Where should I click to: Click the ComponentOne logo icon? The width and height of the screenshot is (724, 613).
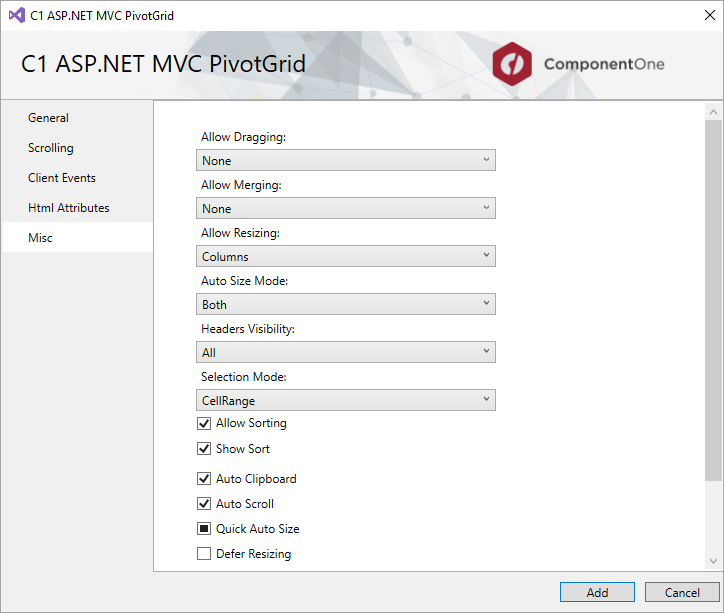coord(512,64)
